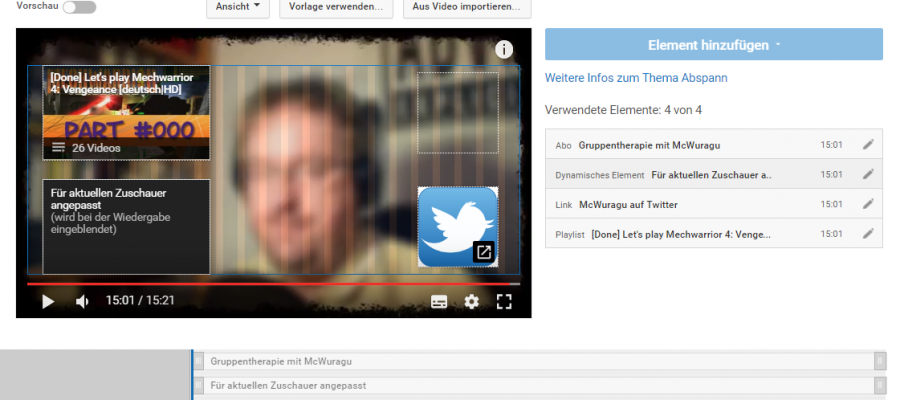Toggle subtitles in the player
The width and height of the screenshot is (900, 400).
[439, 301]
